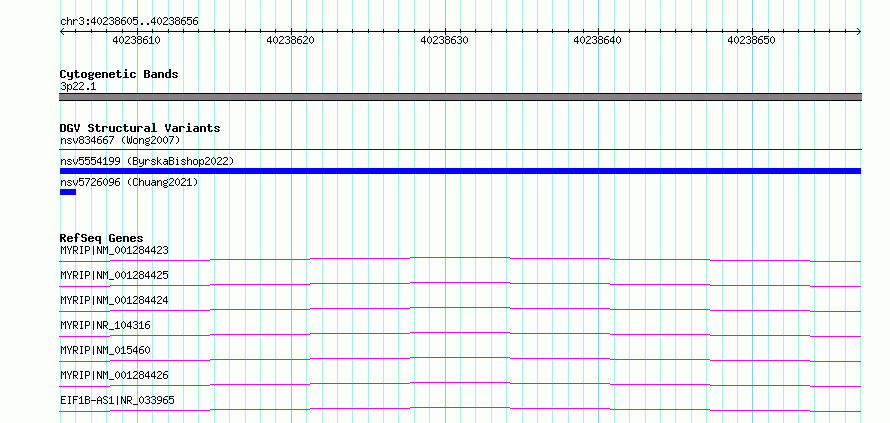Image resolution: width=890 pixels, height=423 pixels.
Task: Select the 3p22.1 band label
Action: (78, 86)
